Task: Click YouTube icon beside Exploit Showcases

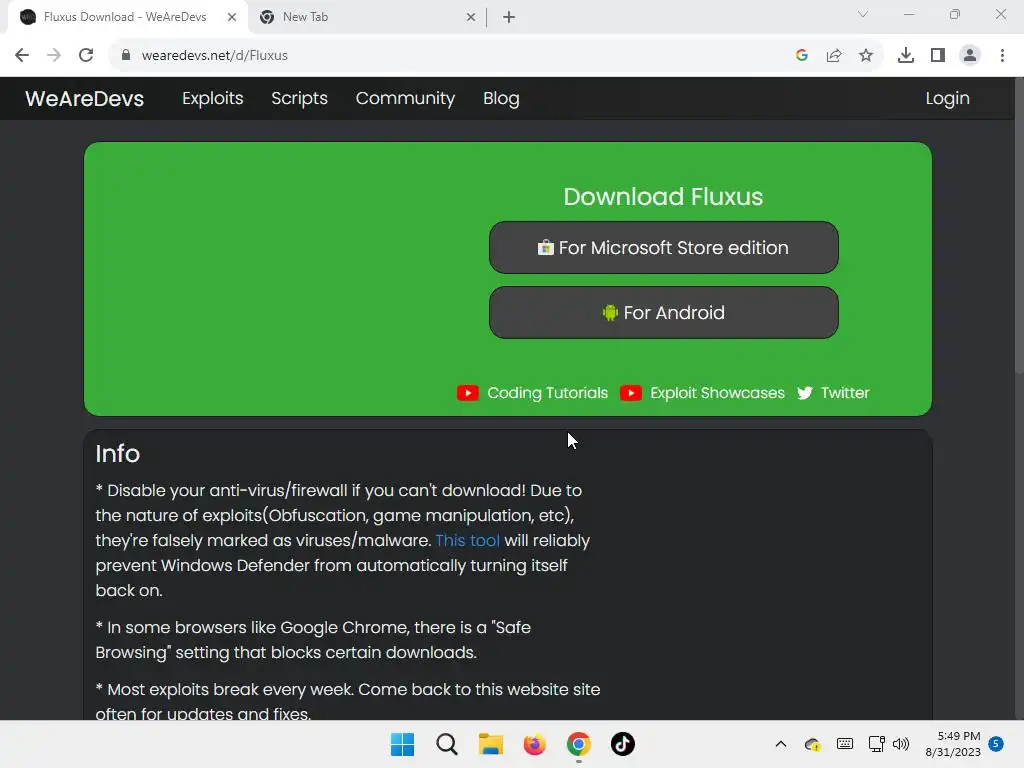Action: click(630, 392)
